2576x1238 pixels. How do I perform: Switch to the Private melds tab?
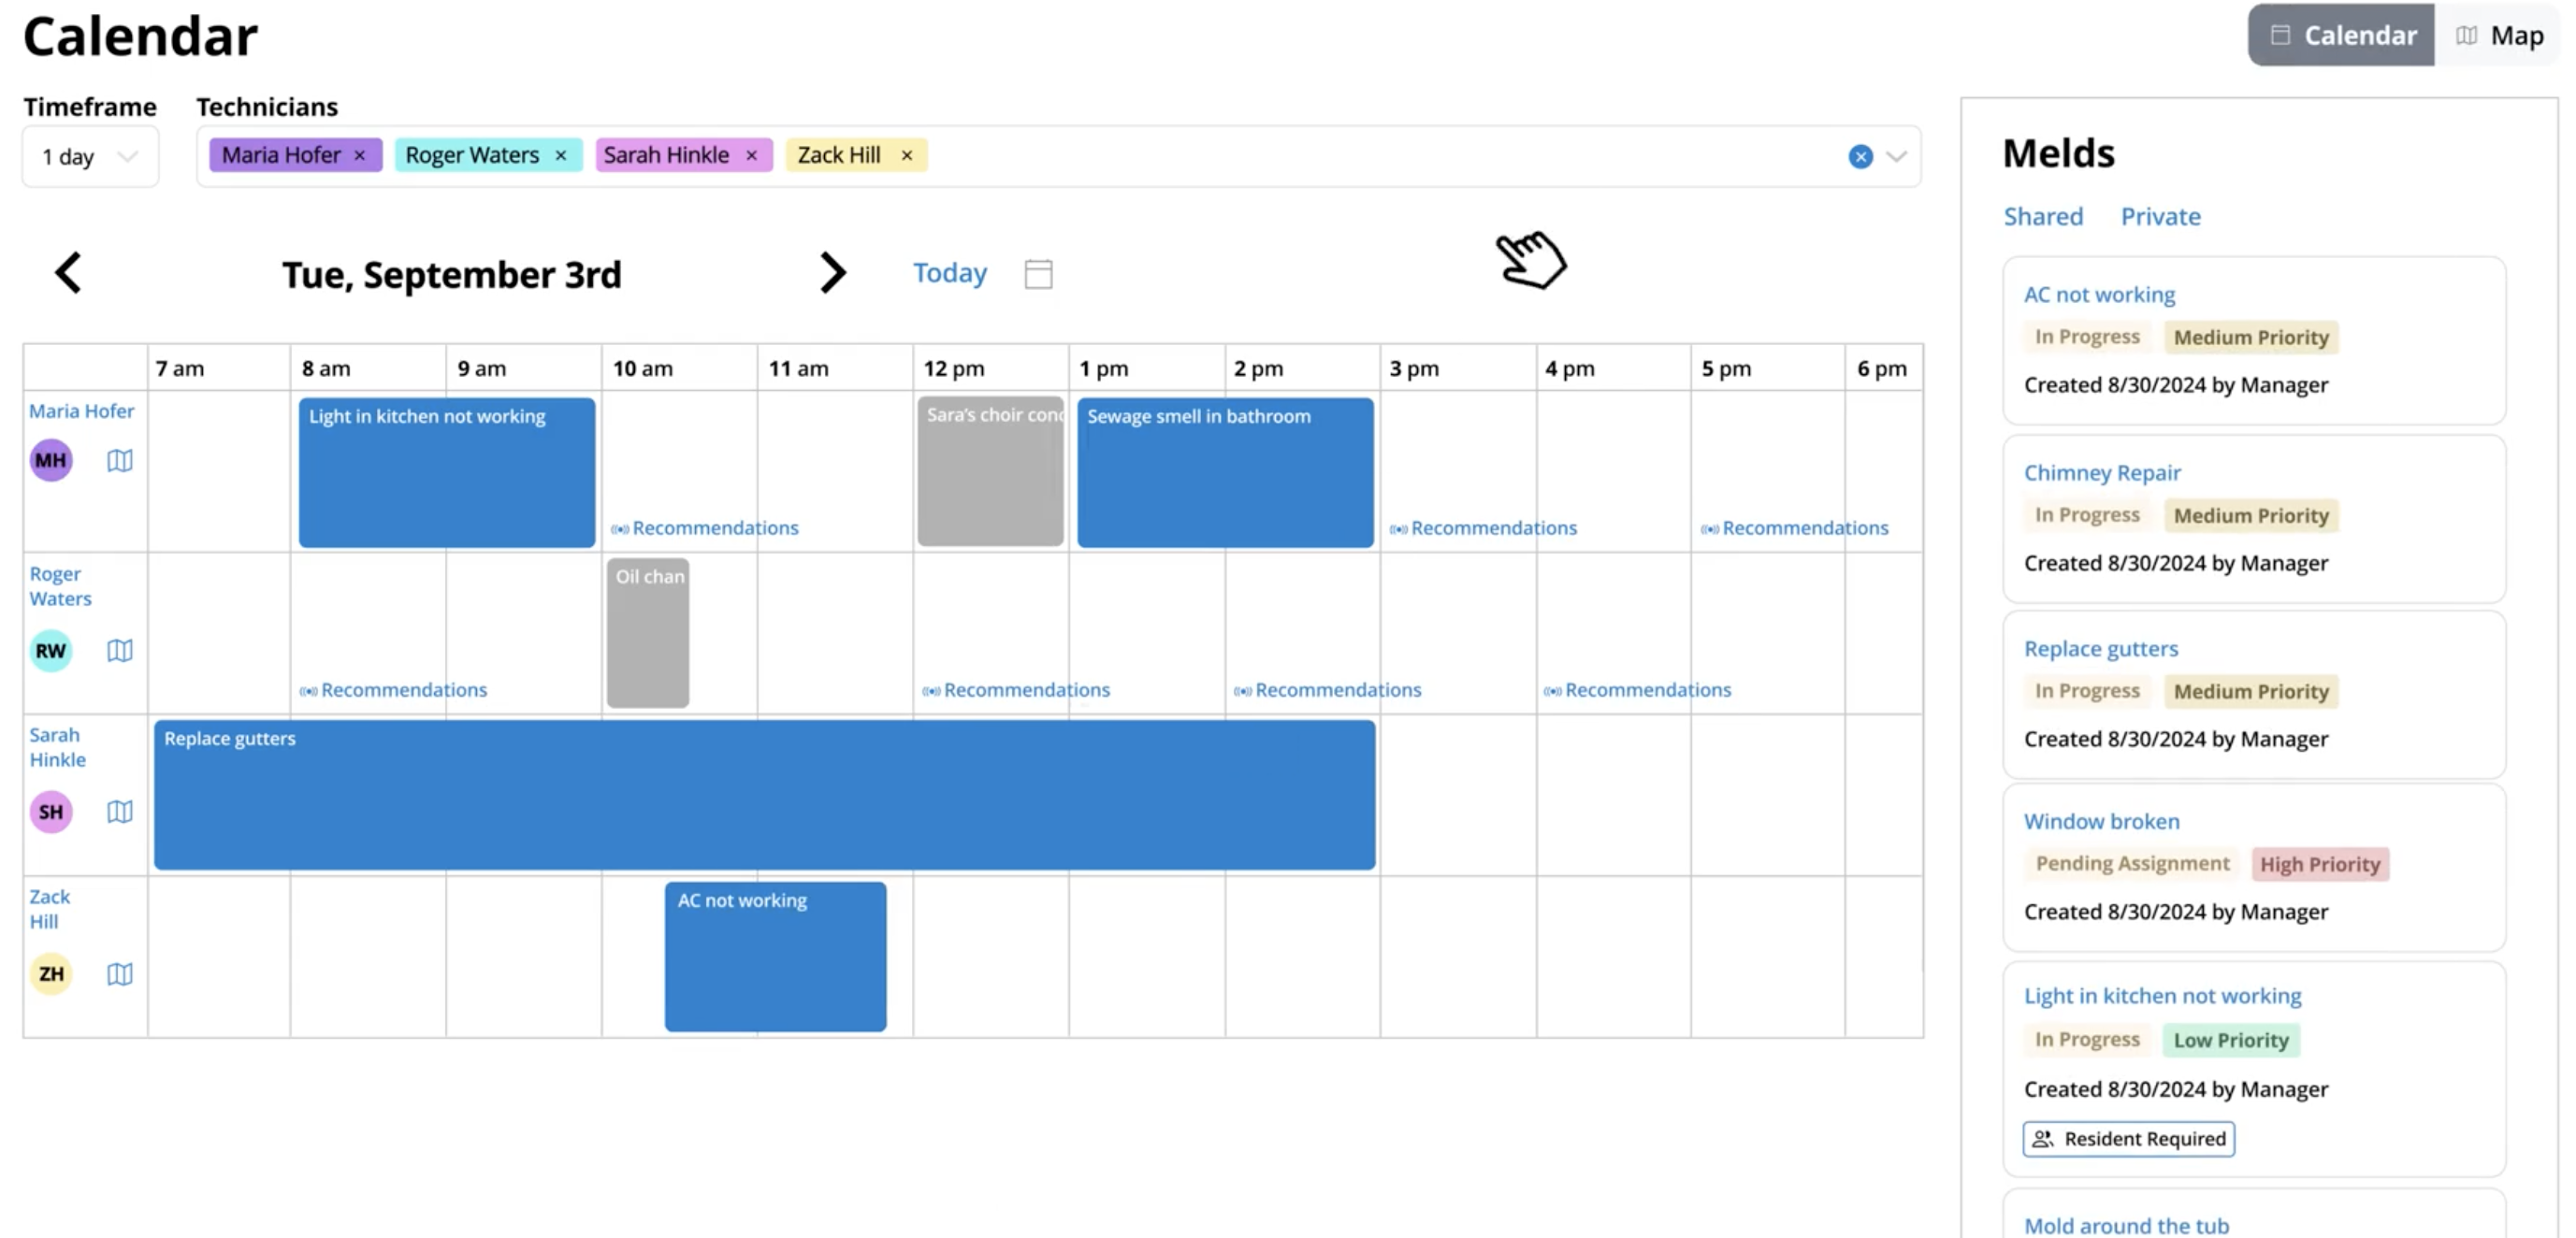[x=2160, y=216]
